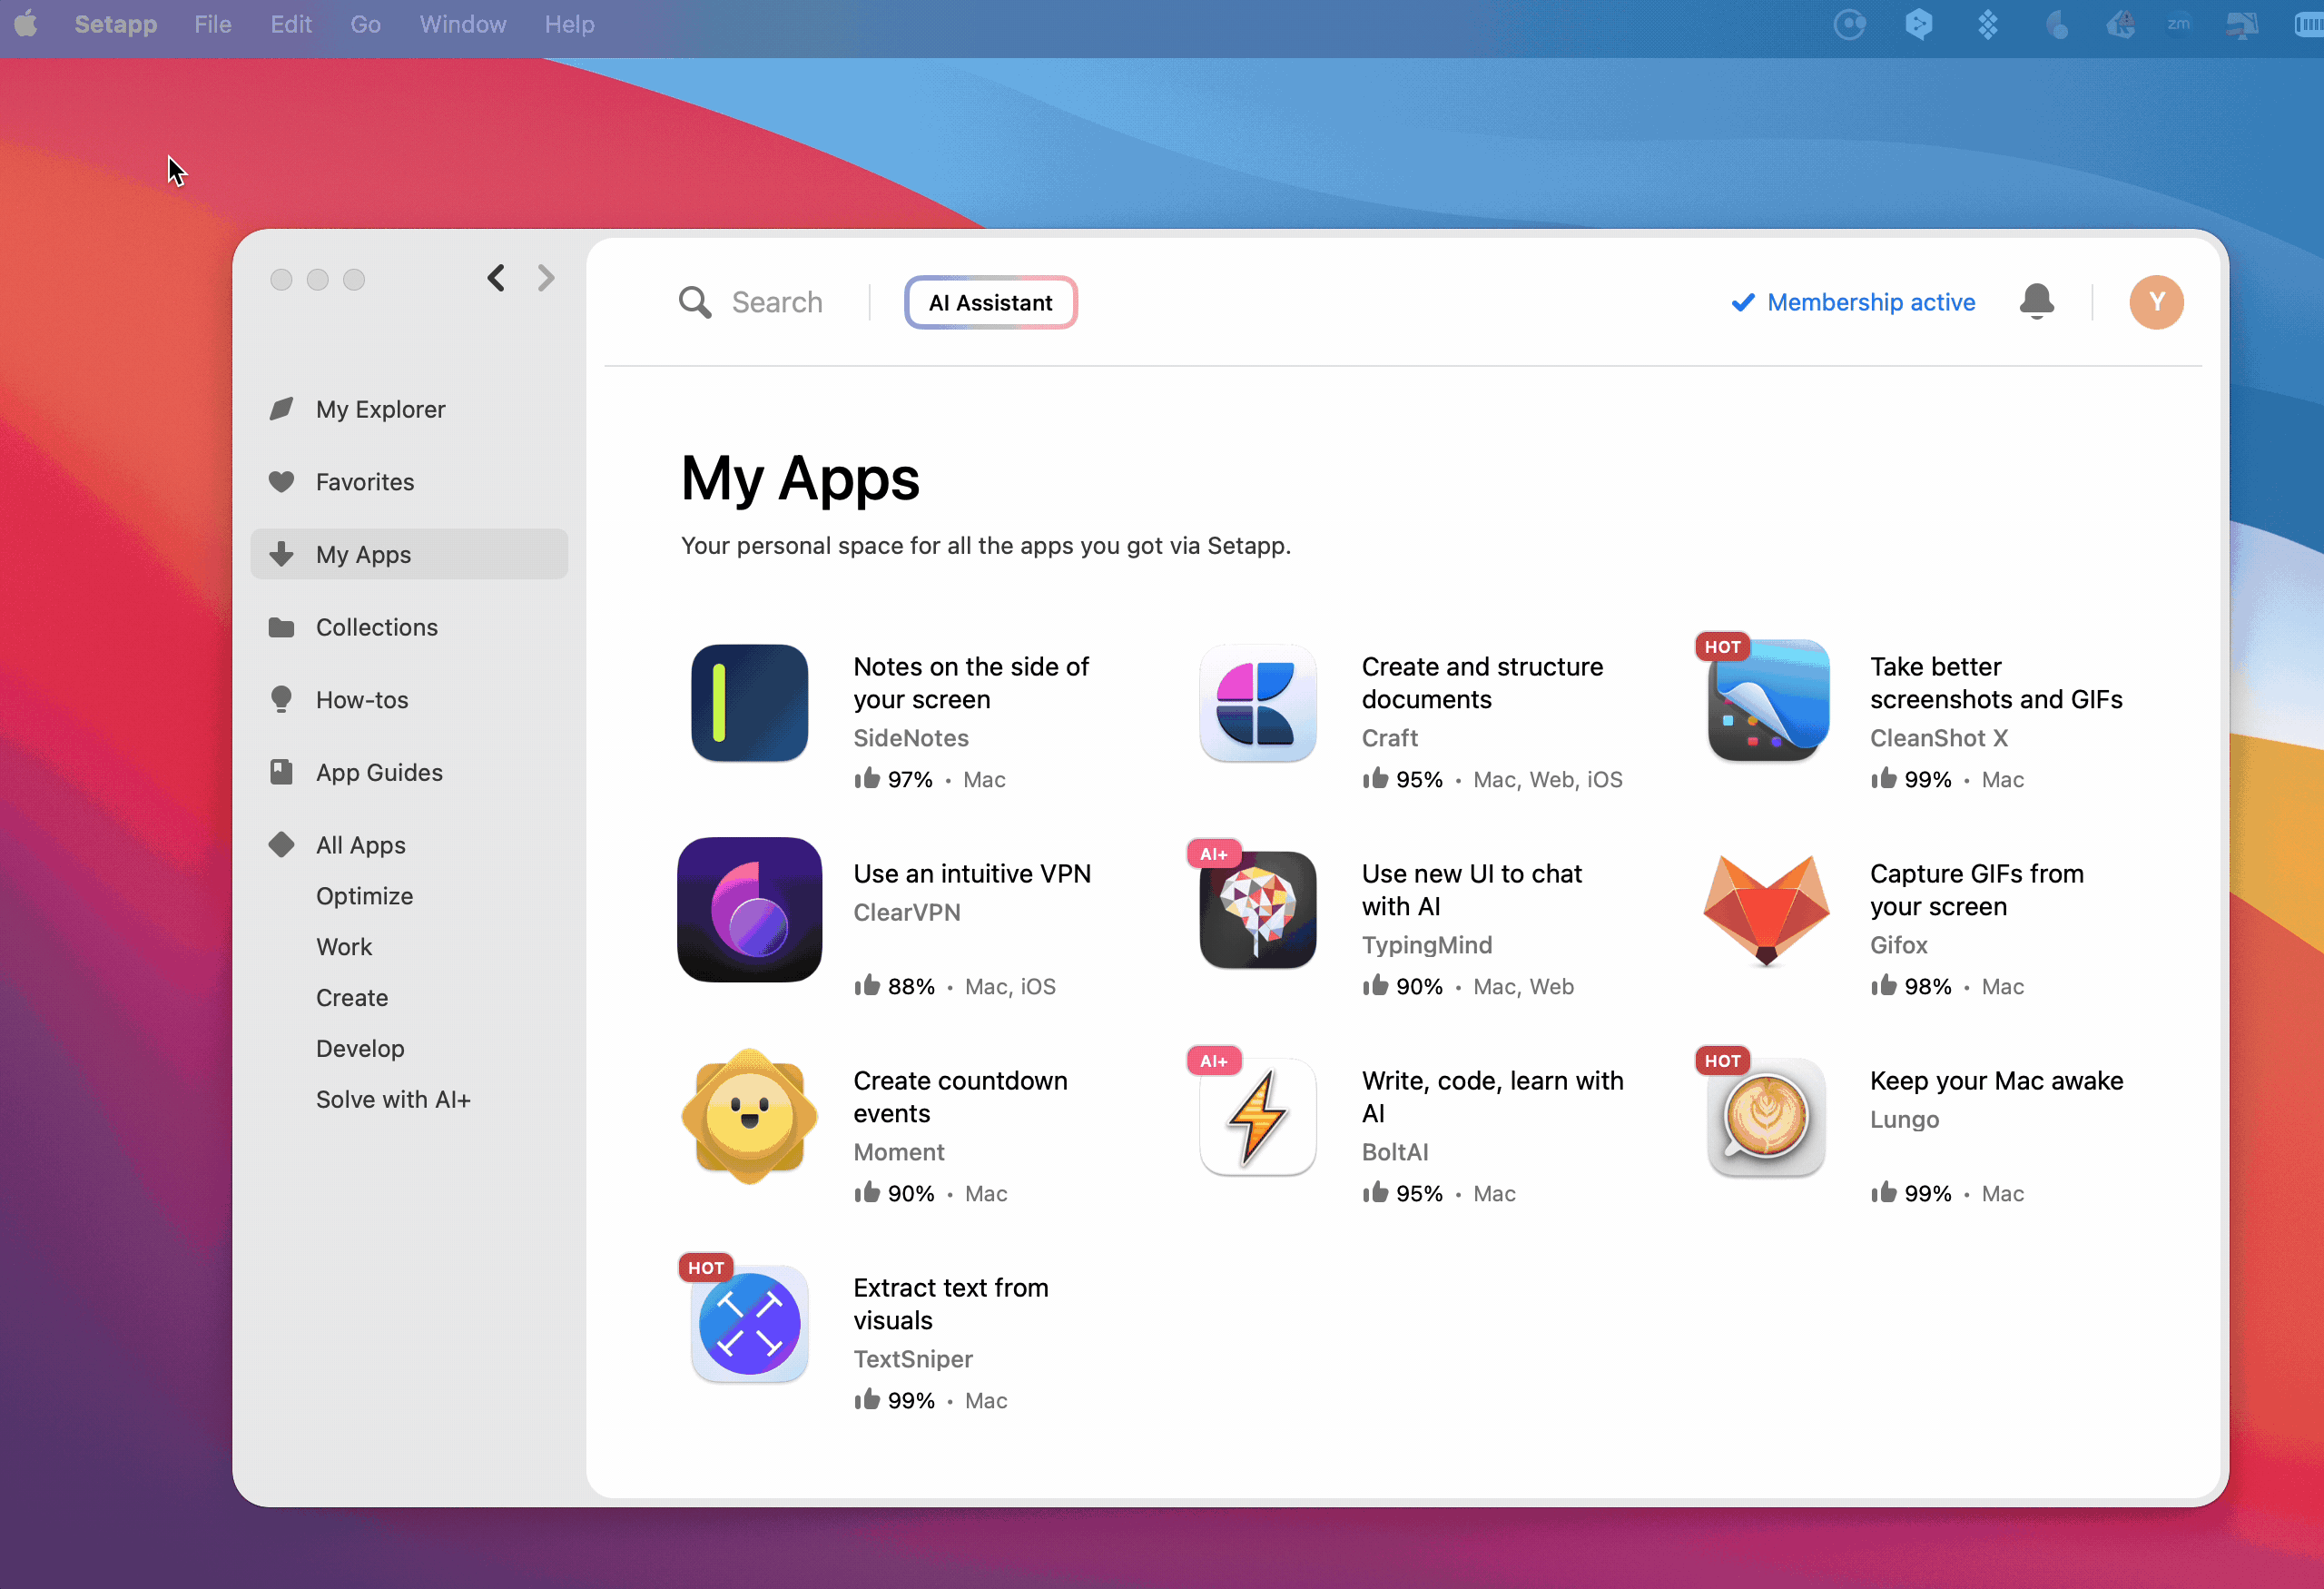Viewport: 2324px width, 1589px height.
Task: Click the notifications bell icon
Action: [x=2036, y=301]
